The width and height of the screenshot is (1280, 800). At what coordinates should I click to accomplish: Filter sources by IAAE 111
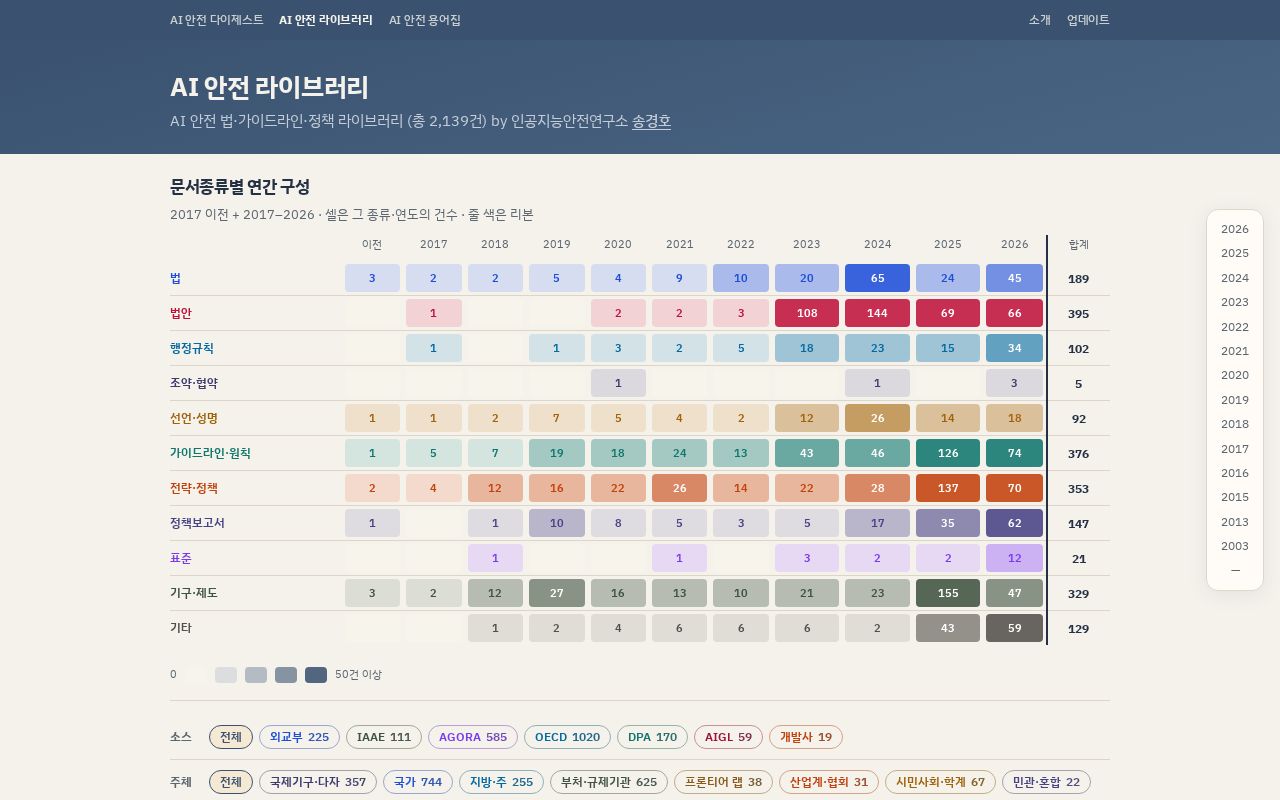click(384, 737)
